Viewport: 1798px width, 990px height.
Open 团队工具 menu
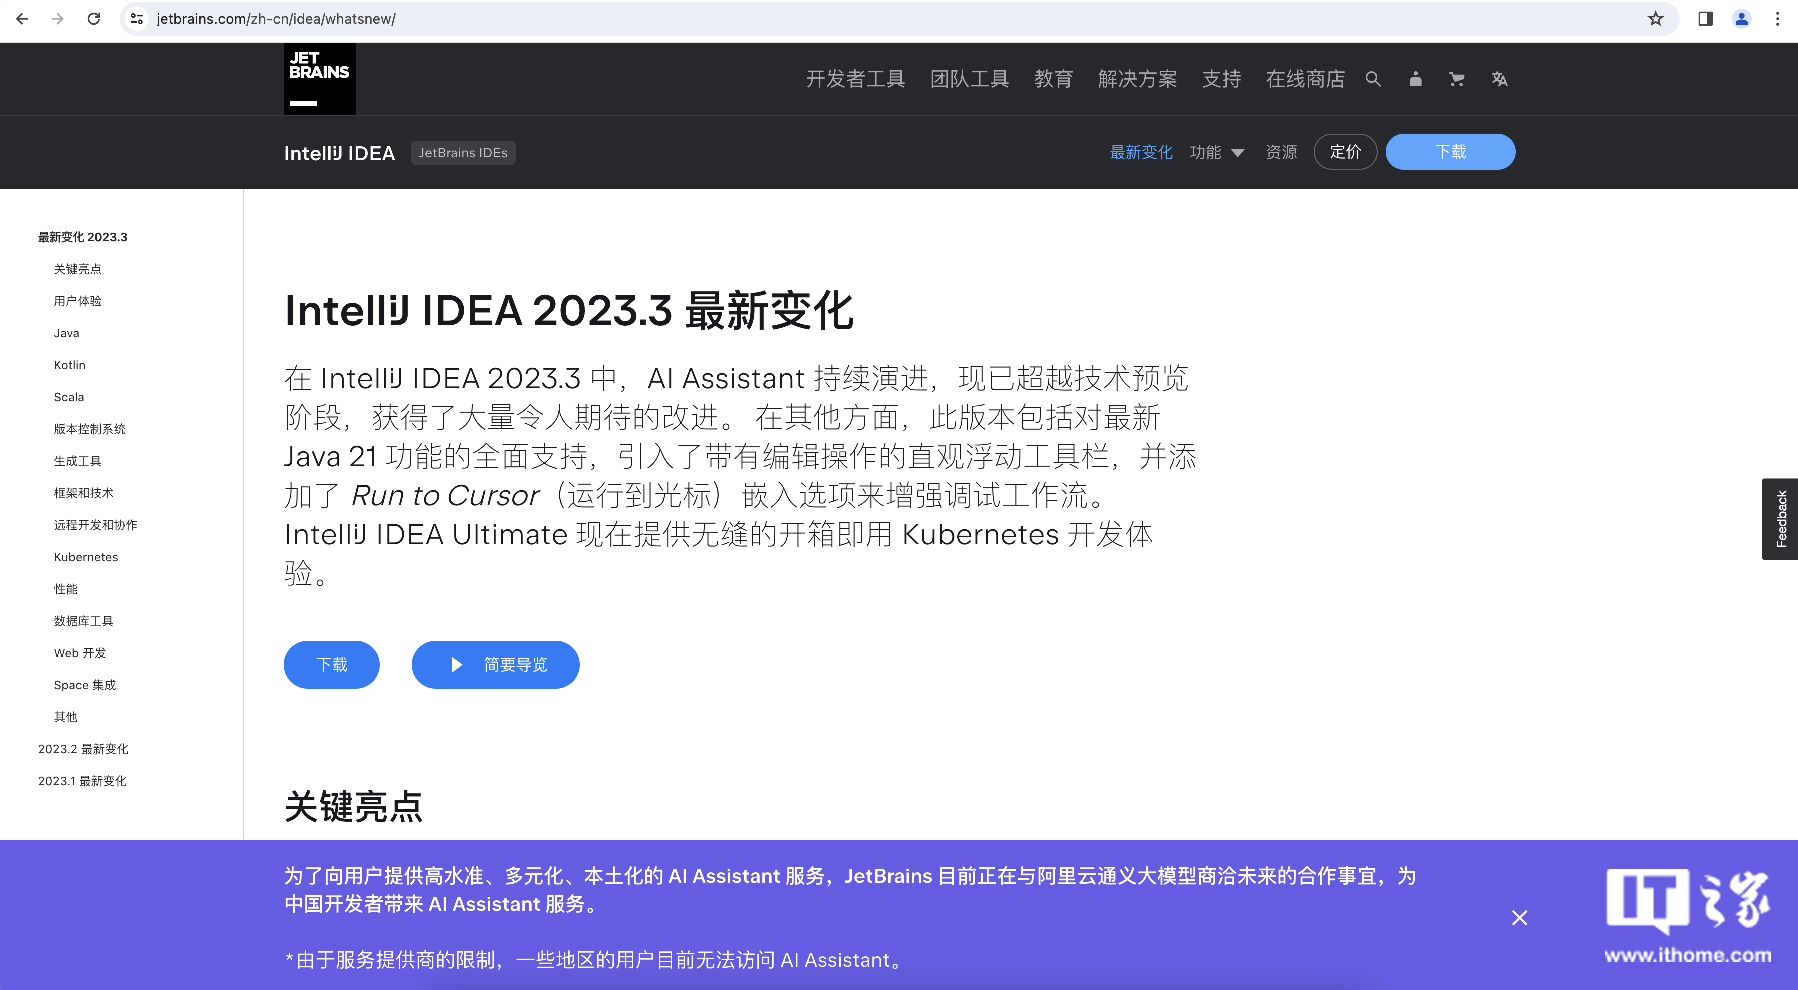click(969, 79)
